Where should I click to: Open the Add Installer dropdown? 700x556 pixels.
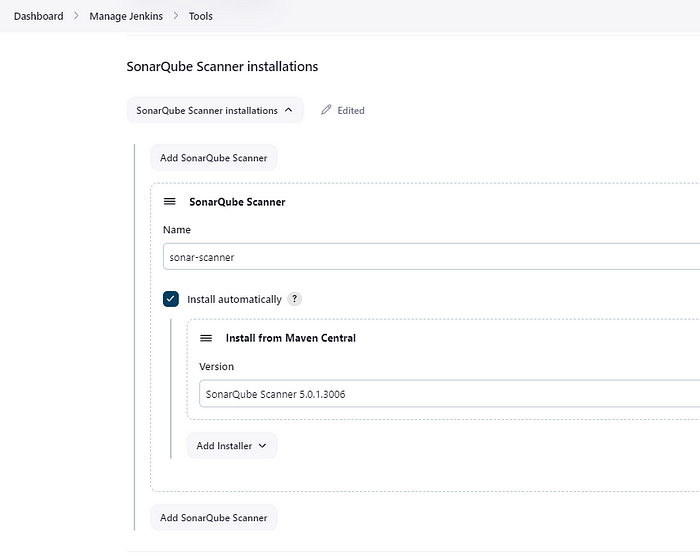232,446
